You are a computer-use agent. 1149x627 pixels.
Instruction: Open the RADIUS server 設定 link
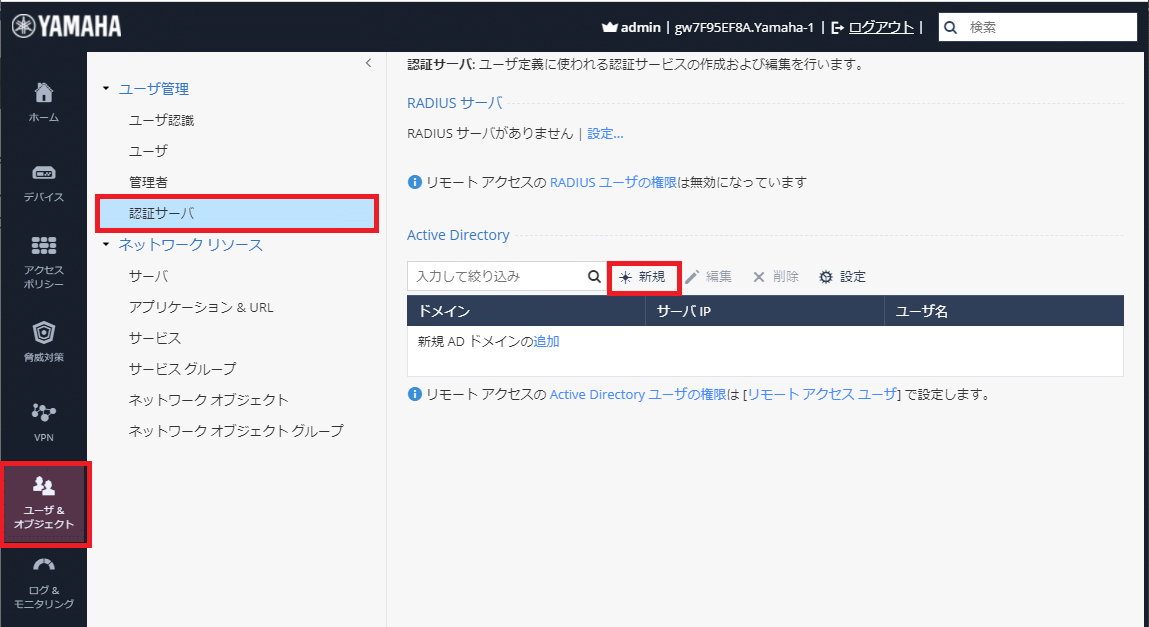605,133
